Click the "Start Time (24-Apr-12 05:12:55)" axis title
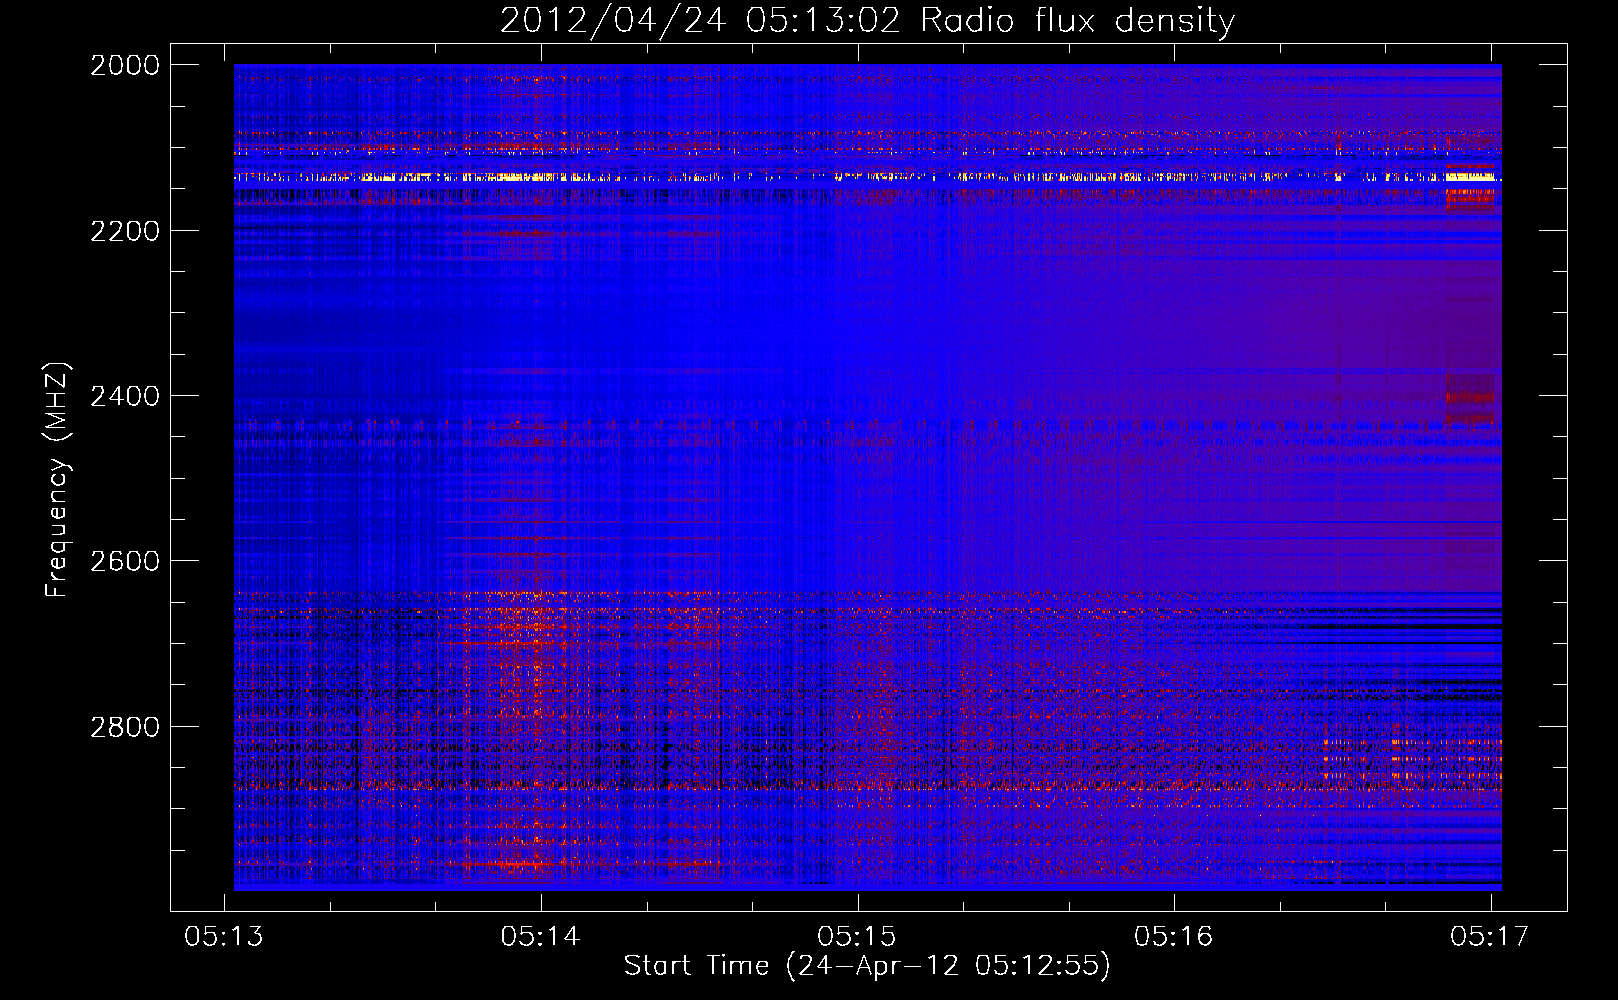 pos(867,966)
